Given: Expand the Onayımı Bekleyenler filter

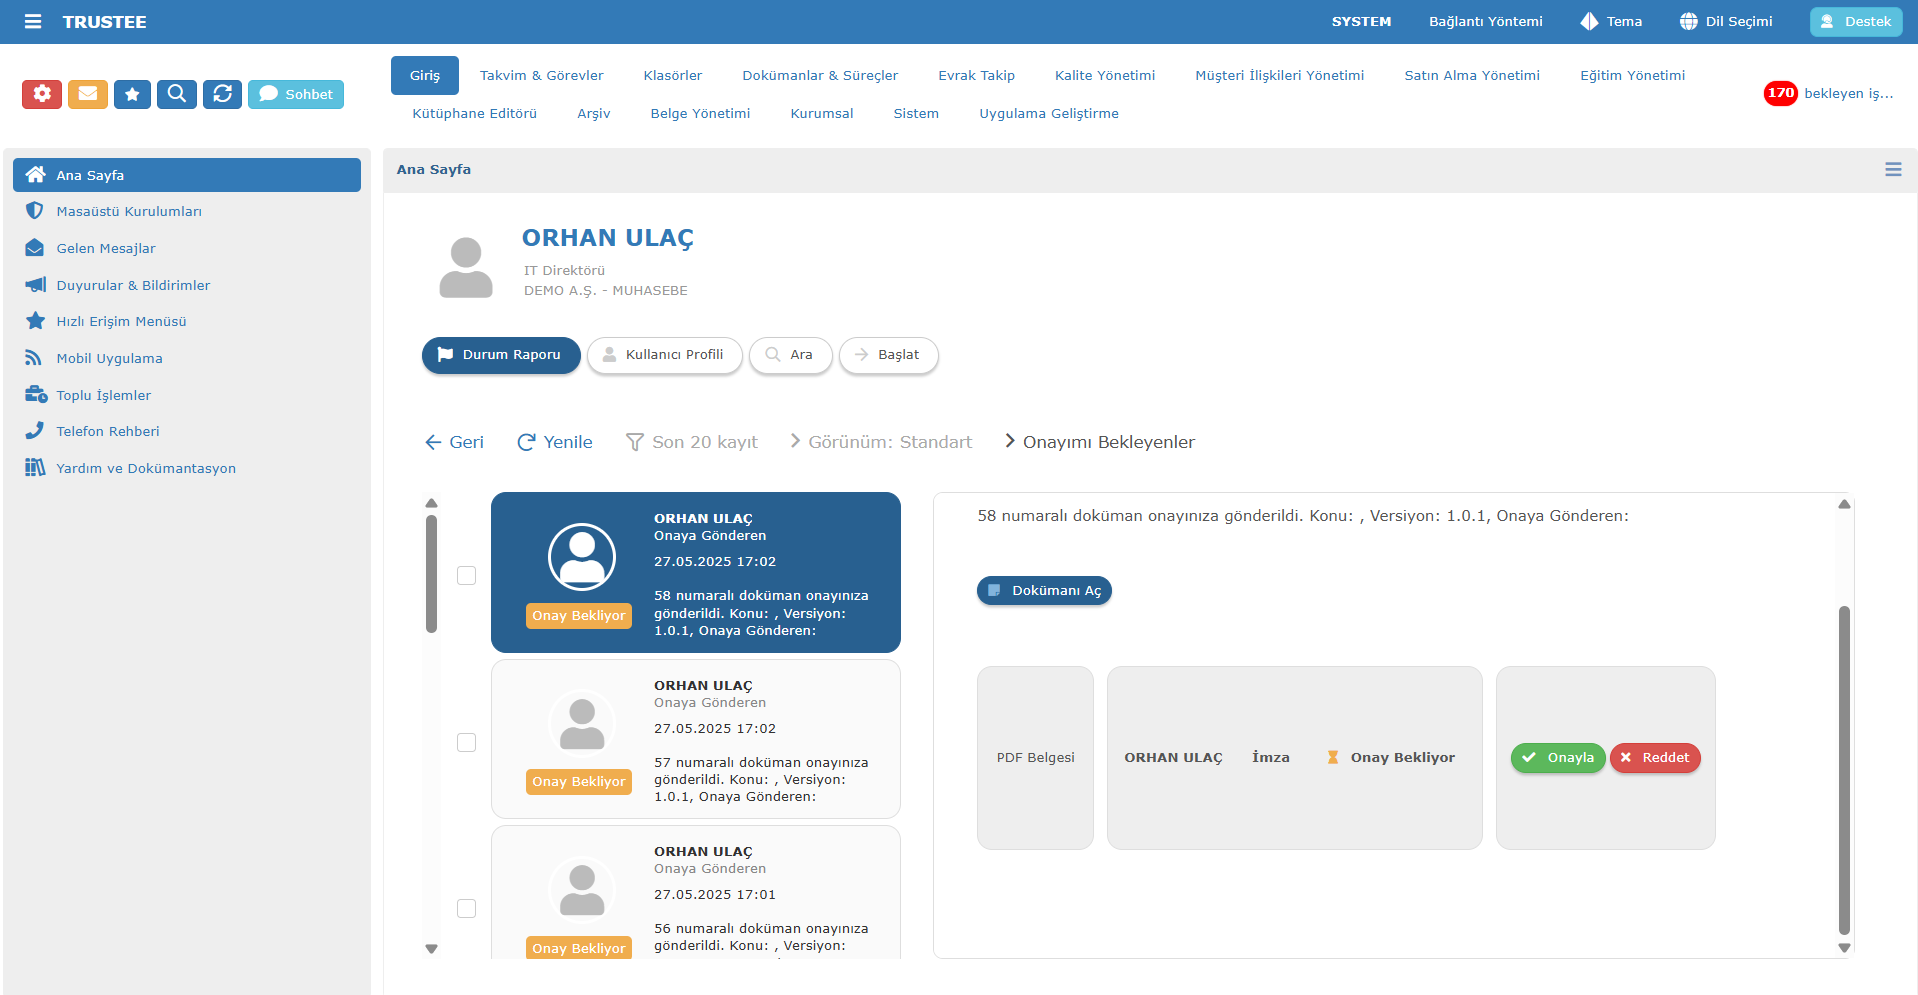Looking at the screenshot, I should 1099,442.
